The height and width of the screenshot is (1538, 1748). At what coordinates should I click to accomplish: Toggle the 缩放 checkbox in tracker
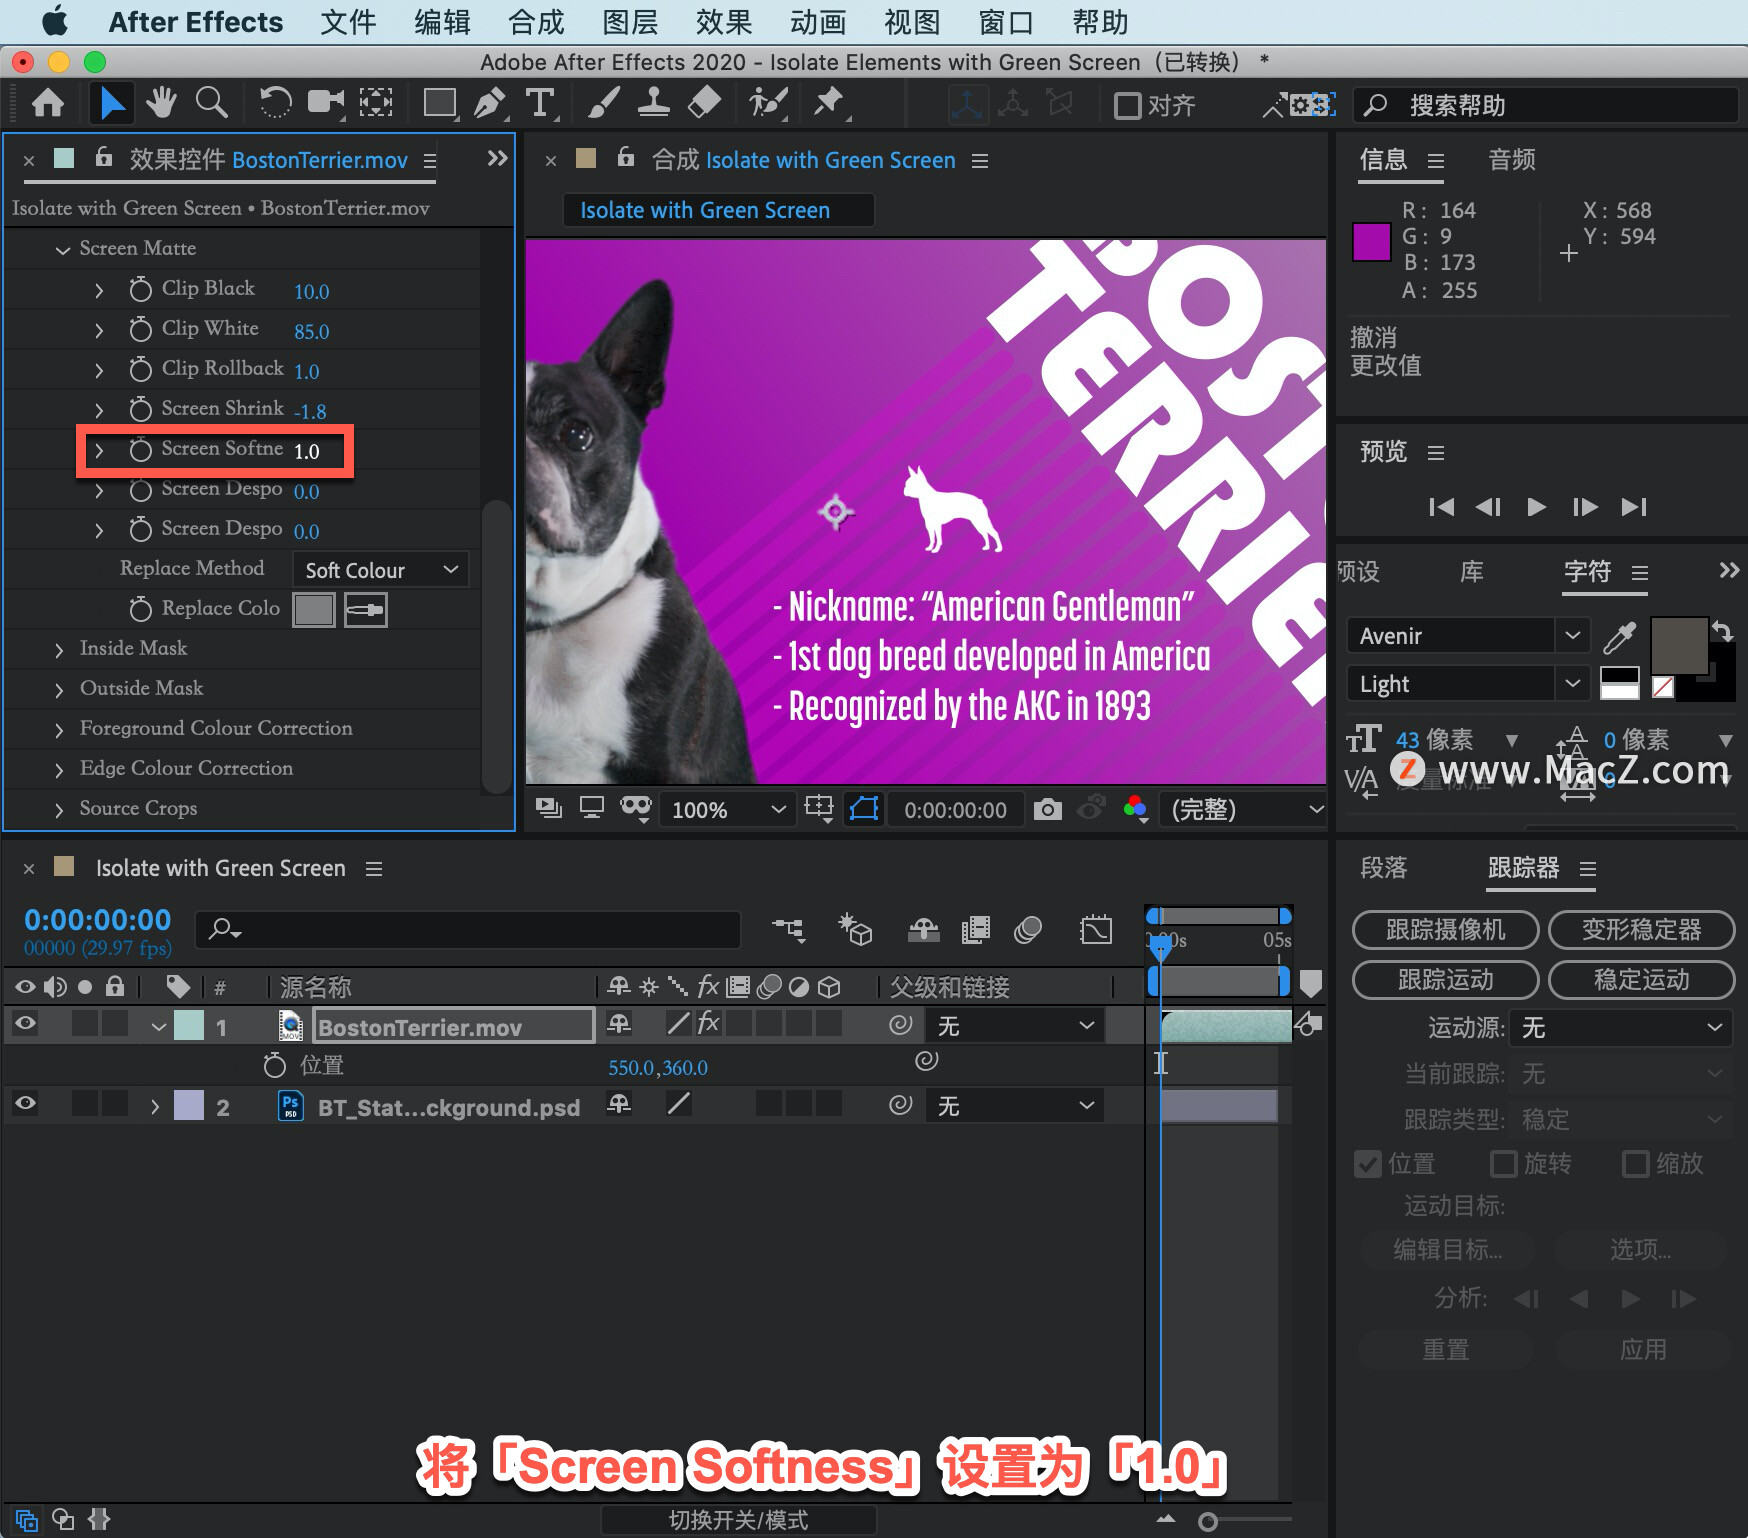pyautogui.click(x=1635, y=1164)
